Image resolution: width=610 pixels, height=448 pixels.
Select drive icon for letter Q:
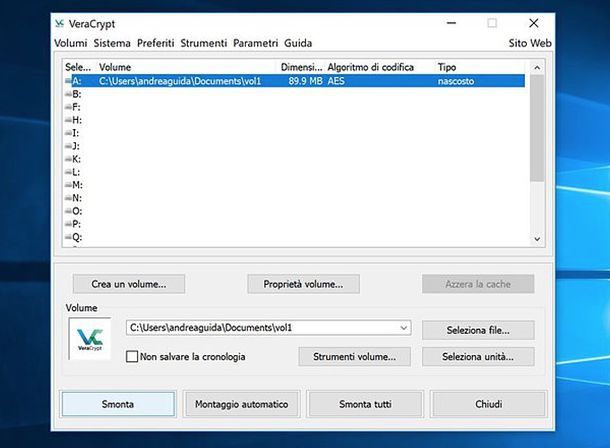click(68, 237)
